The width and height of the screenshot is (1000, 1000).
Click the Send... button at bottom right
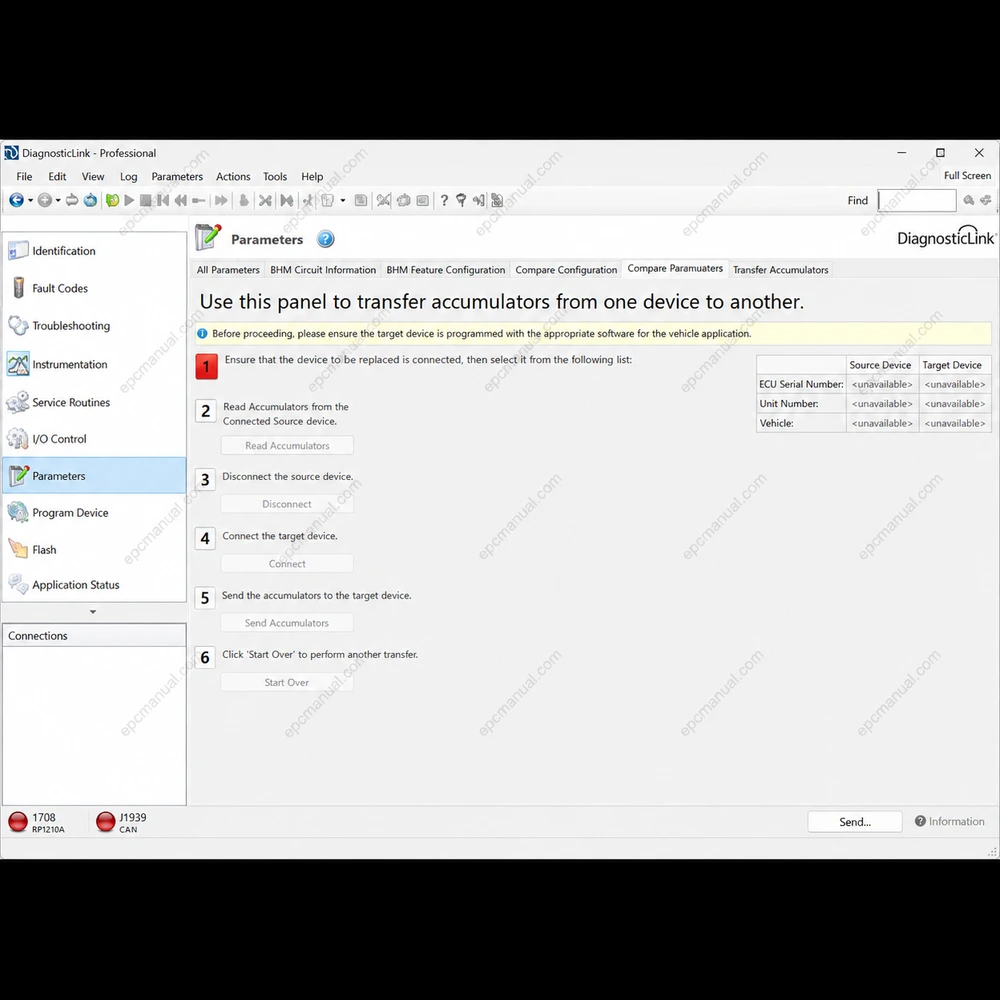[x=855, y=822]
